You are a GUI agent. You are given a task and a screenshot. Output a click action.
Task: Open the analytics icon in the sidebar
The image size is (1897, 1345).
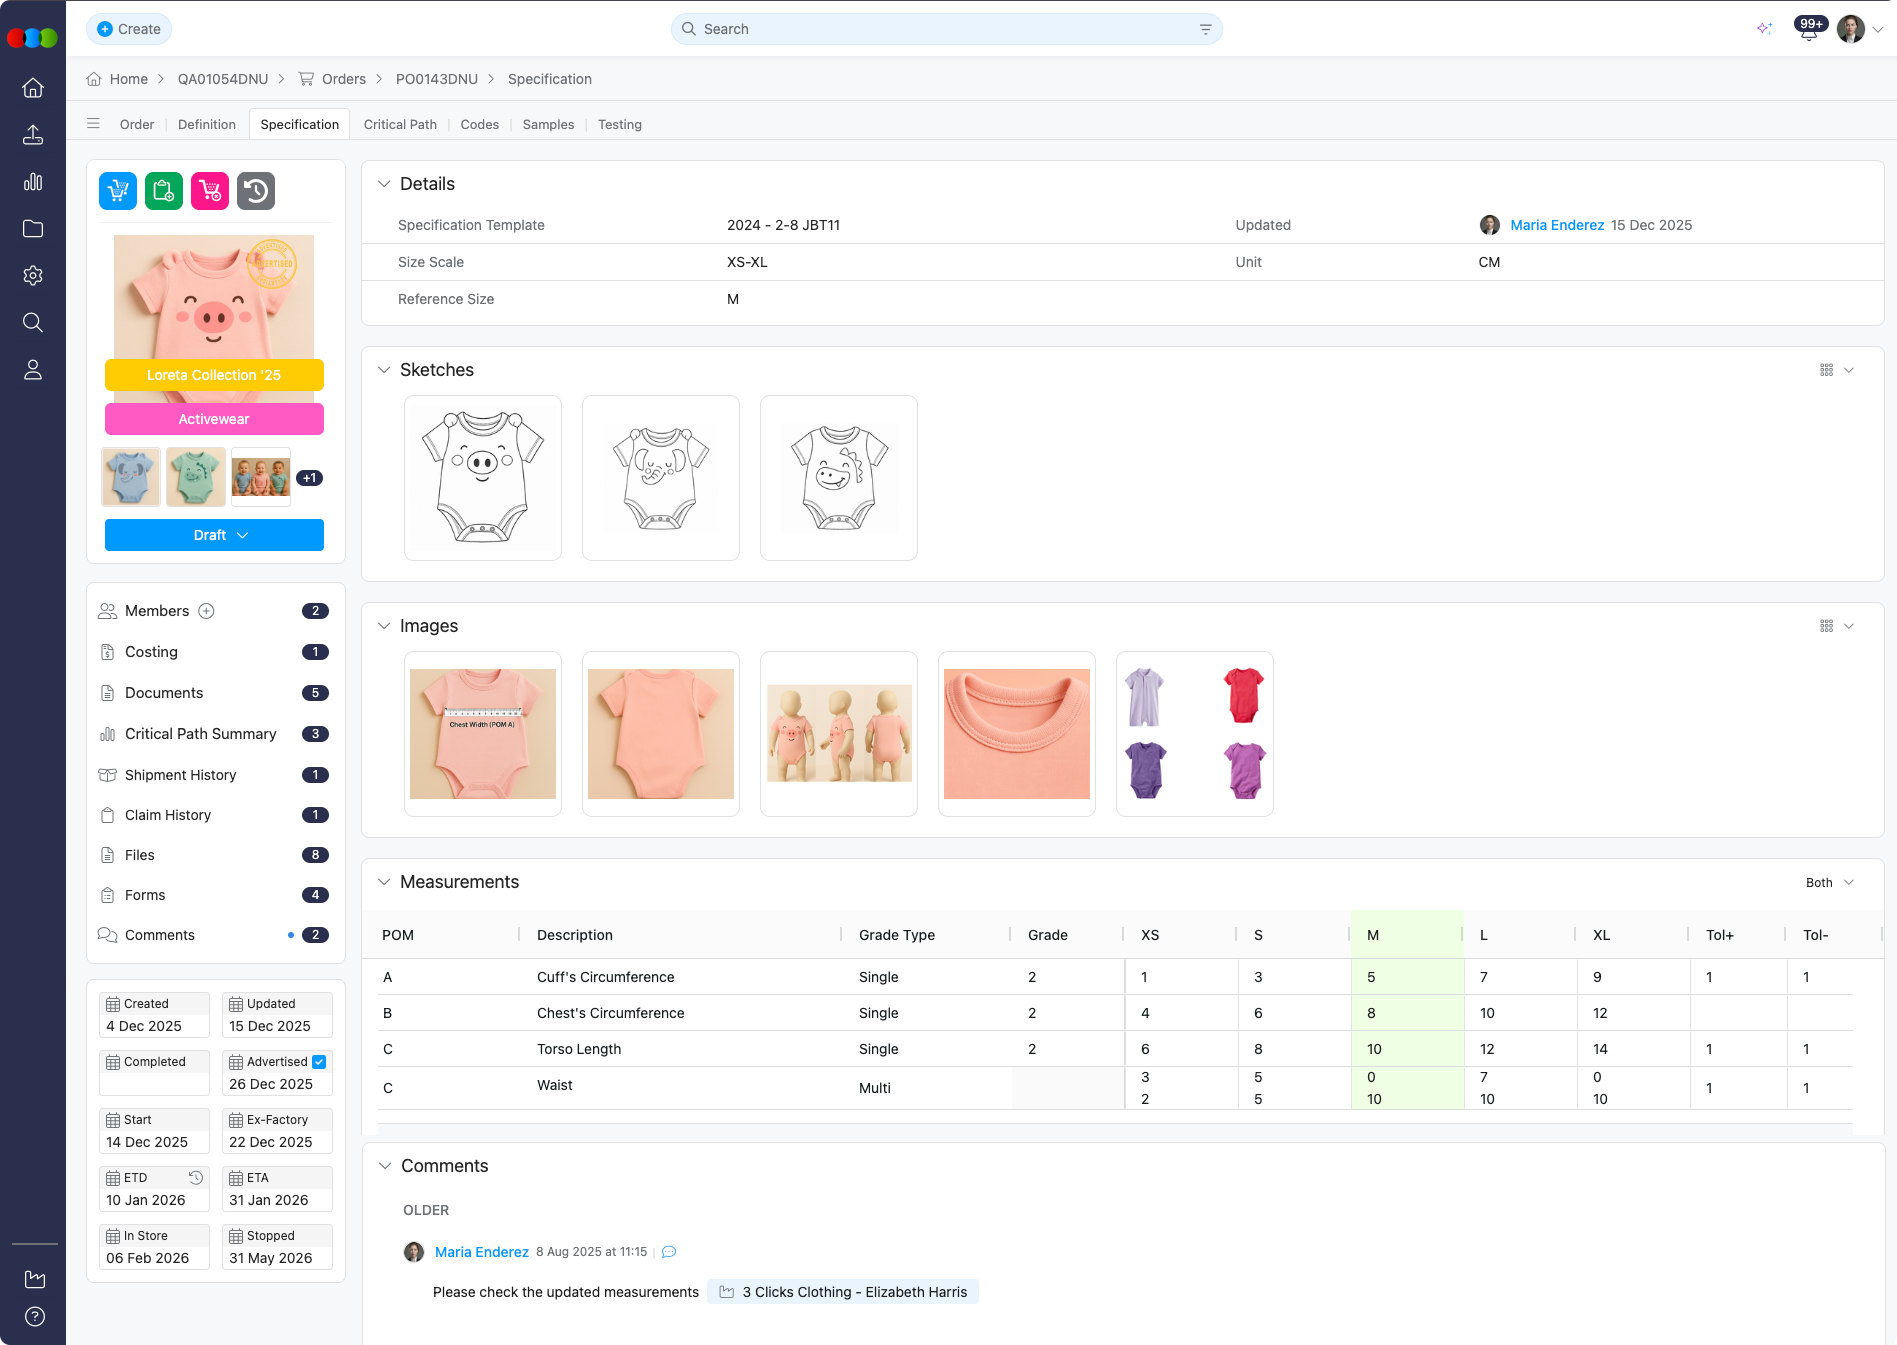click(x=33, y=182)
